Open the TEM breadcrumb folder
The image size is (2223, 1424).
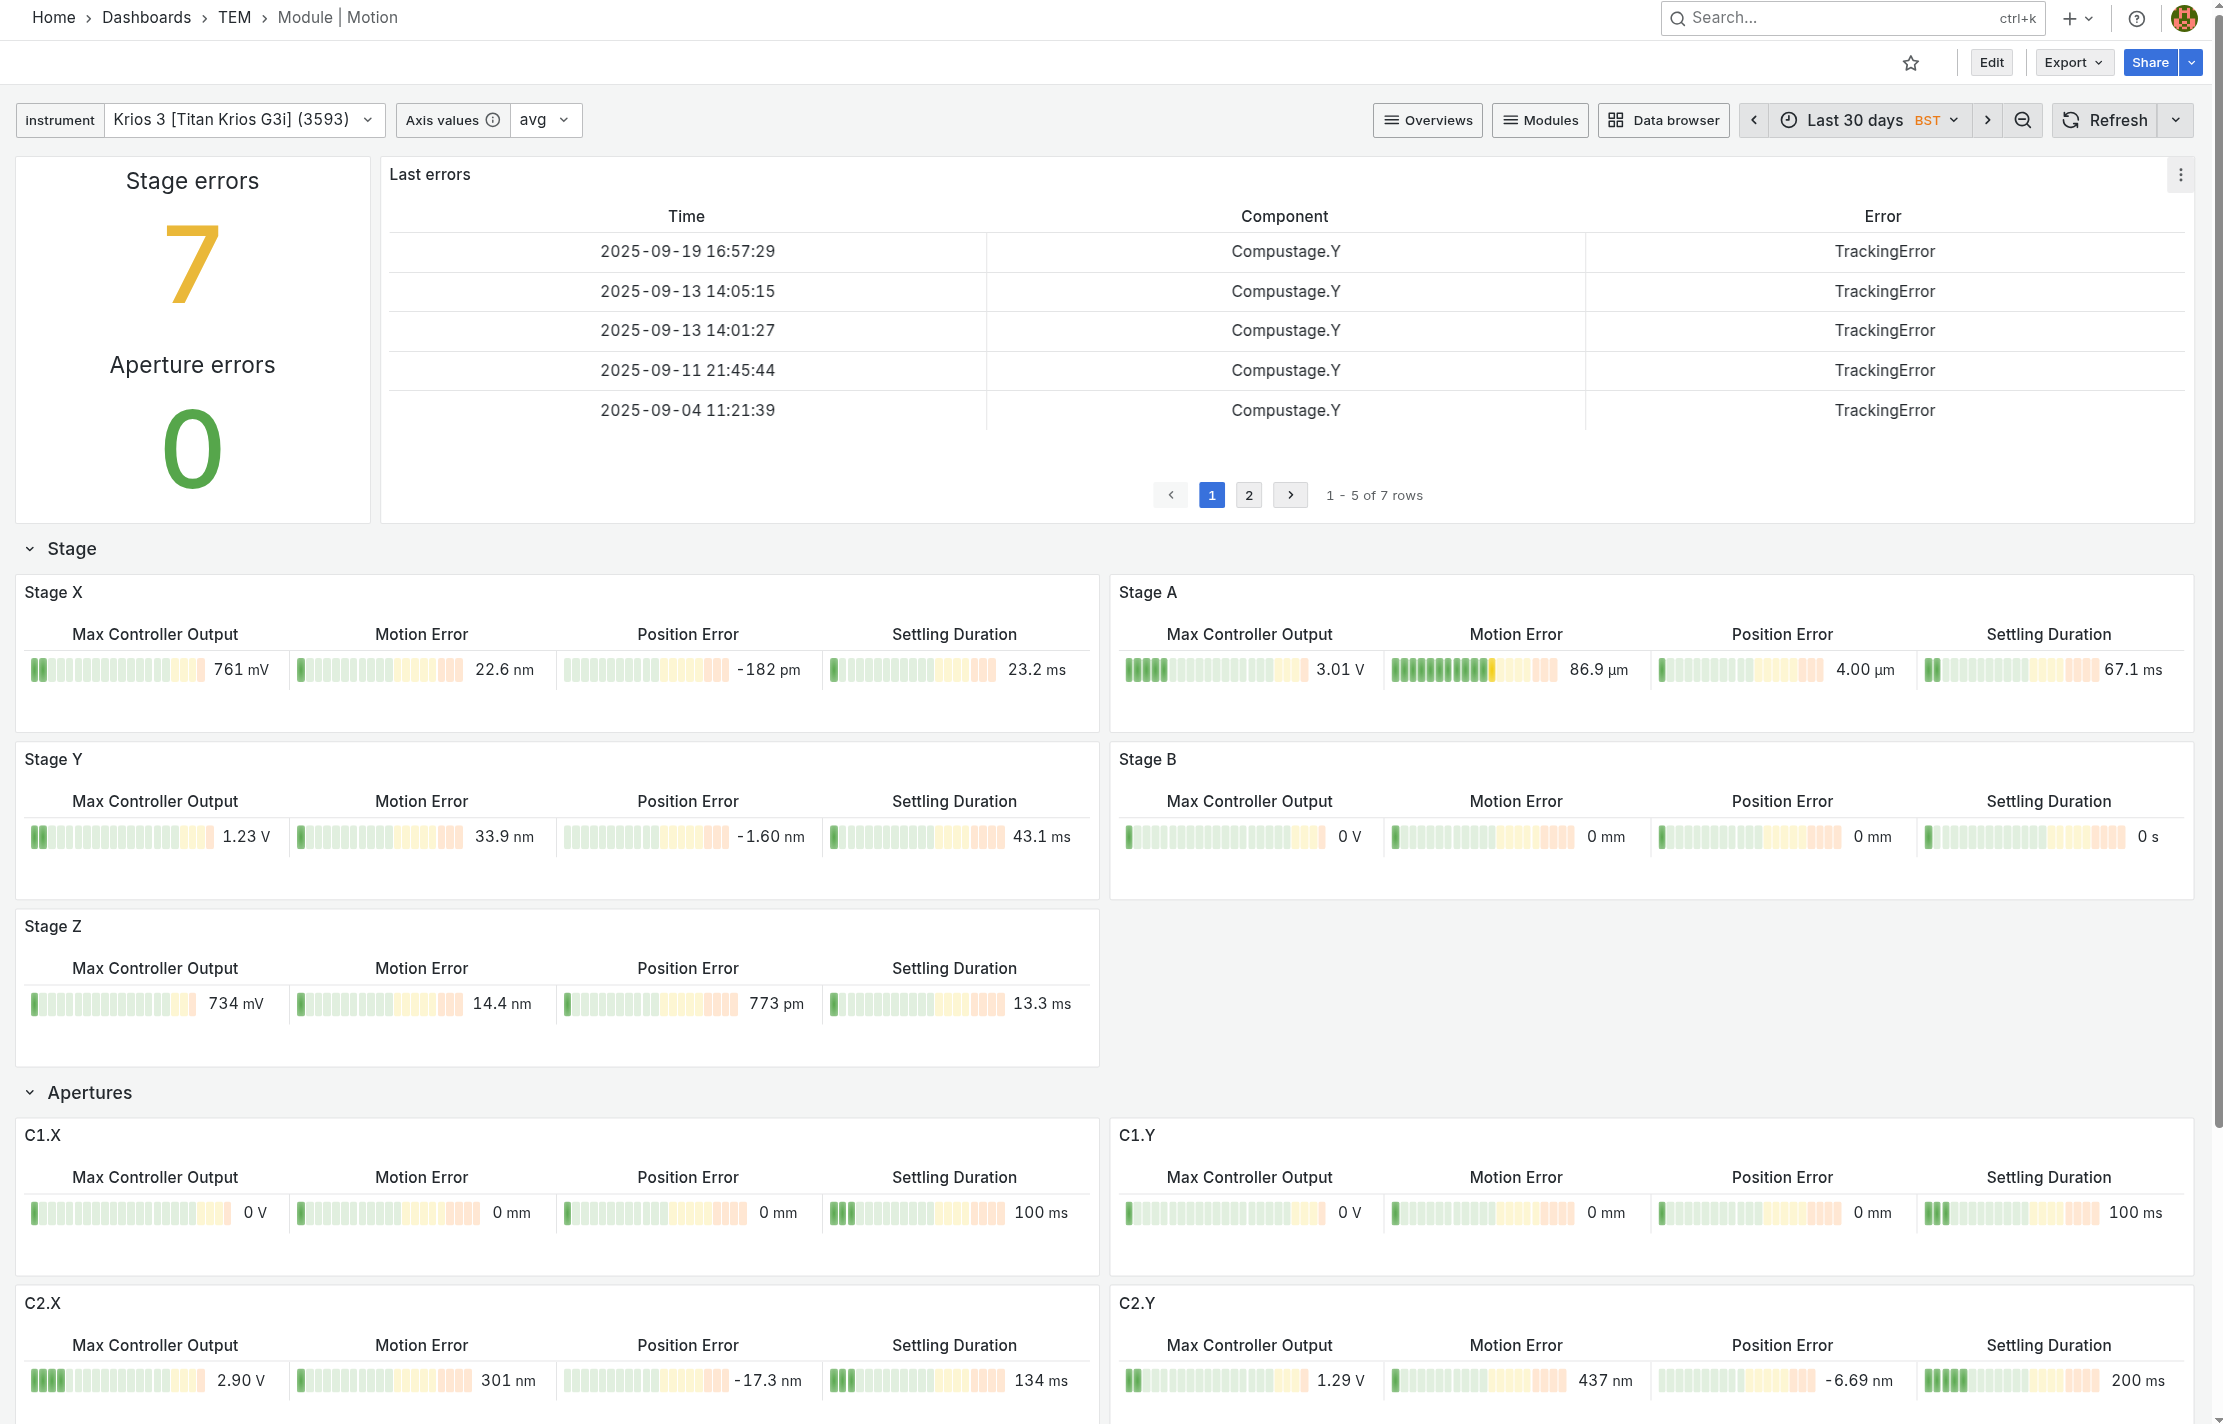[234, 18]
